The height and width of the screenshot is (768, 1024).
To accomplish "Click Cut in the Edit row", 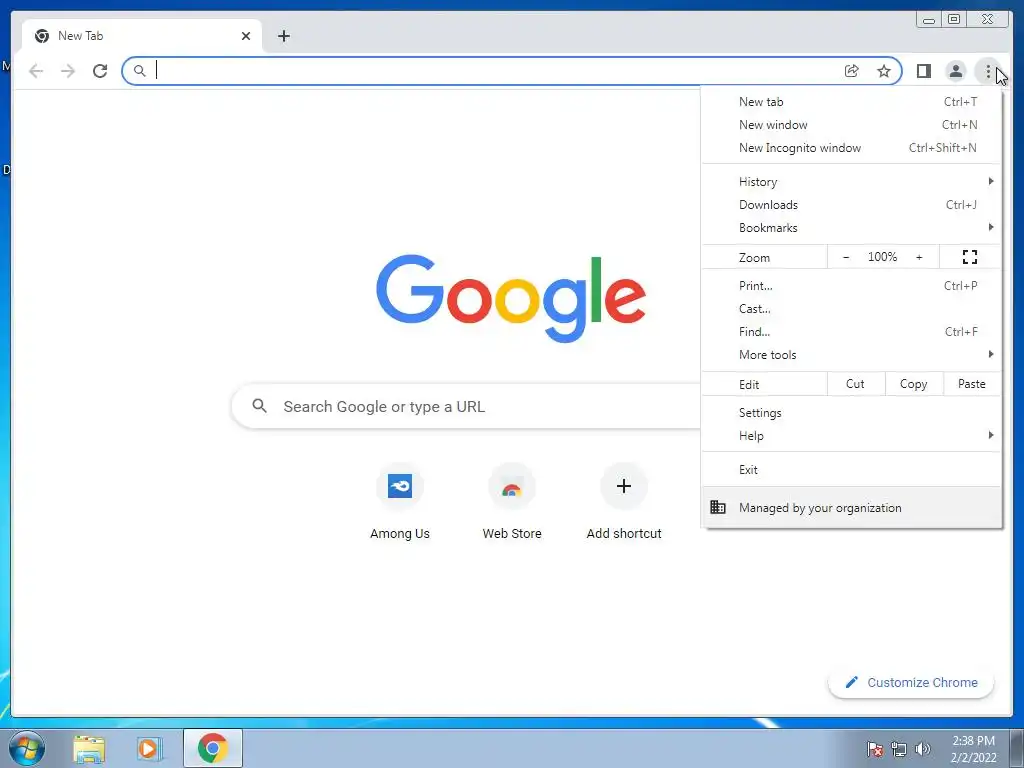I will click(856, 384).
